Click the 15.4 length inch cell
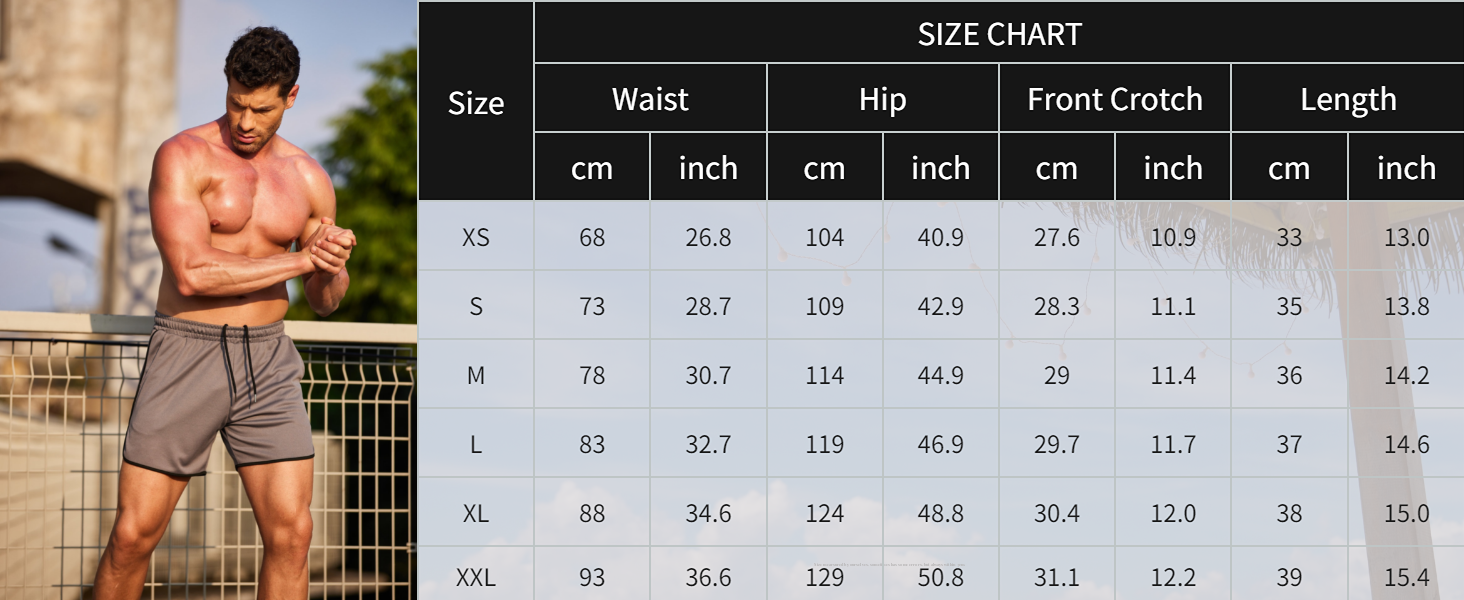The height and width of the screenshot is (600, 1464). (1406, 575)
